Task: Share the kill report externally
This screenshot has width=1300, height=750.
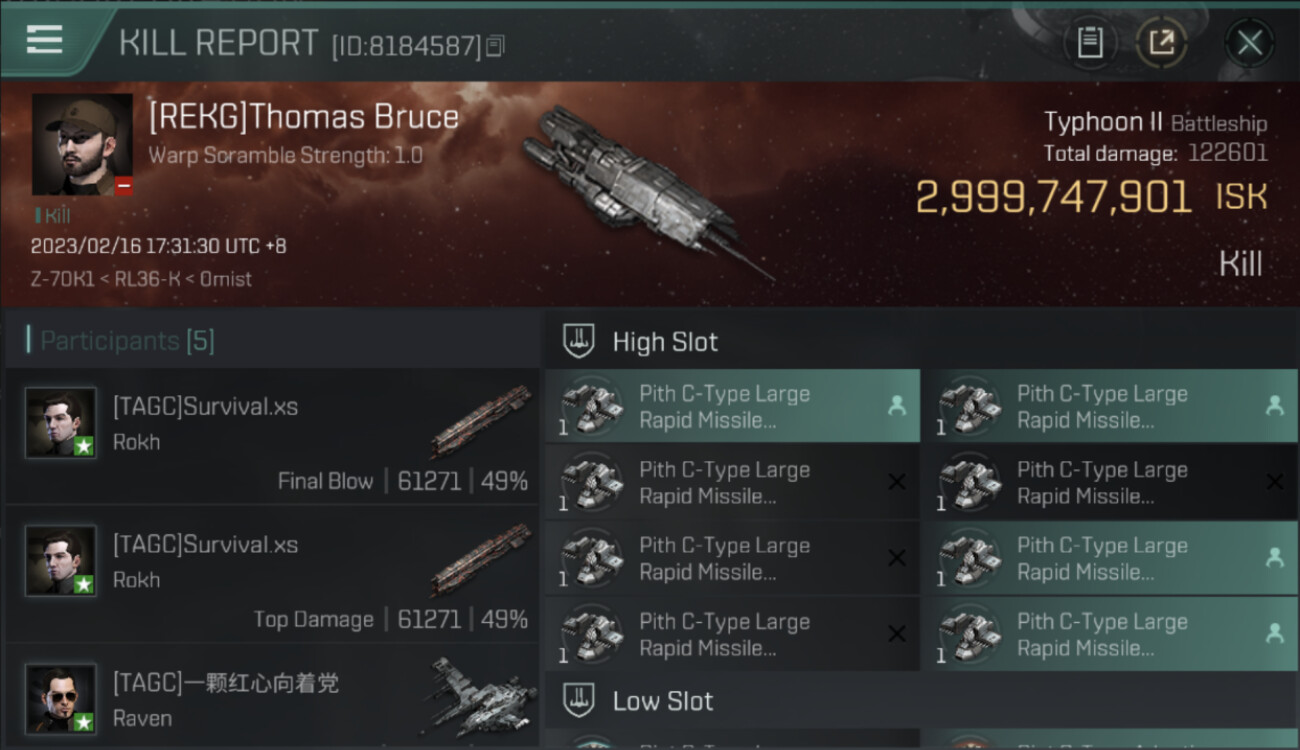Action: click(x=1161, y=43)
